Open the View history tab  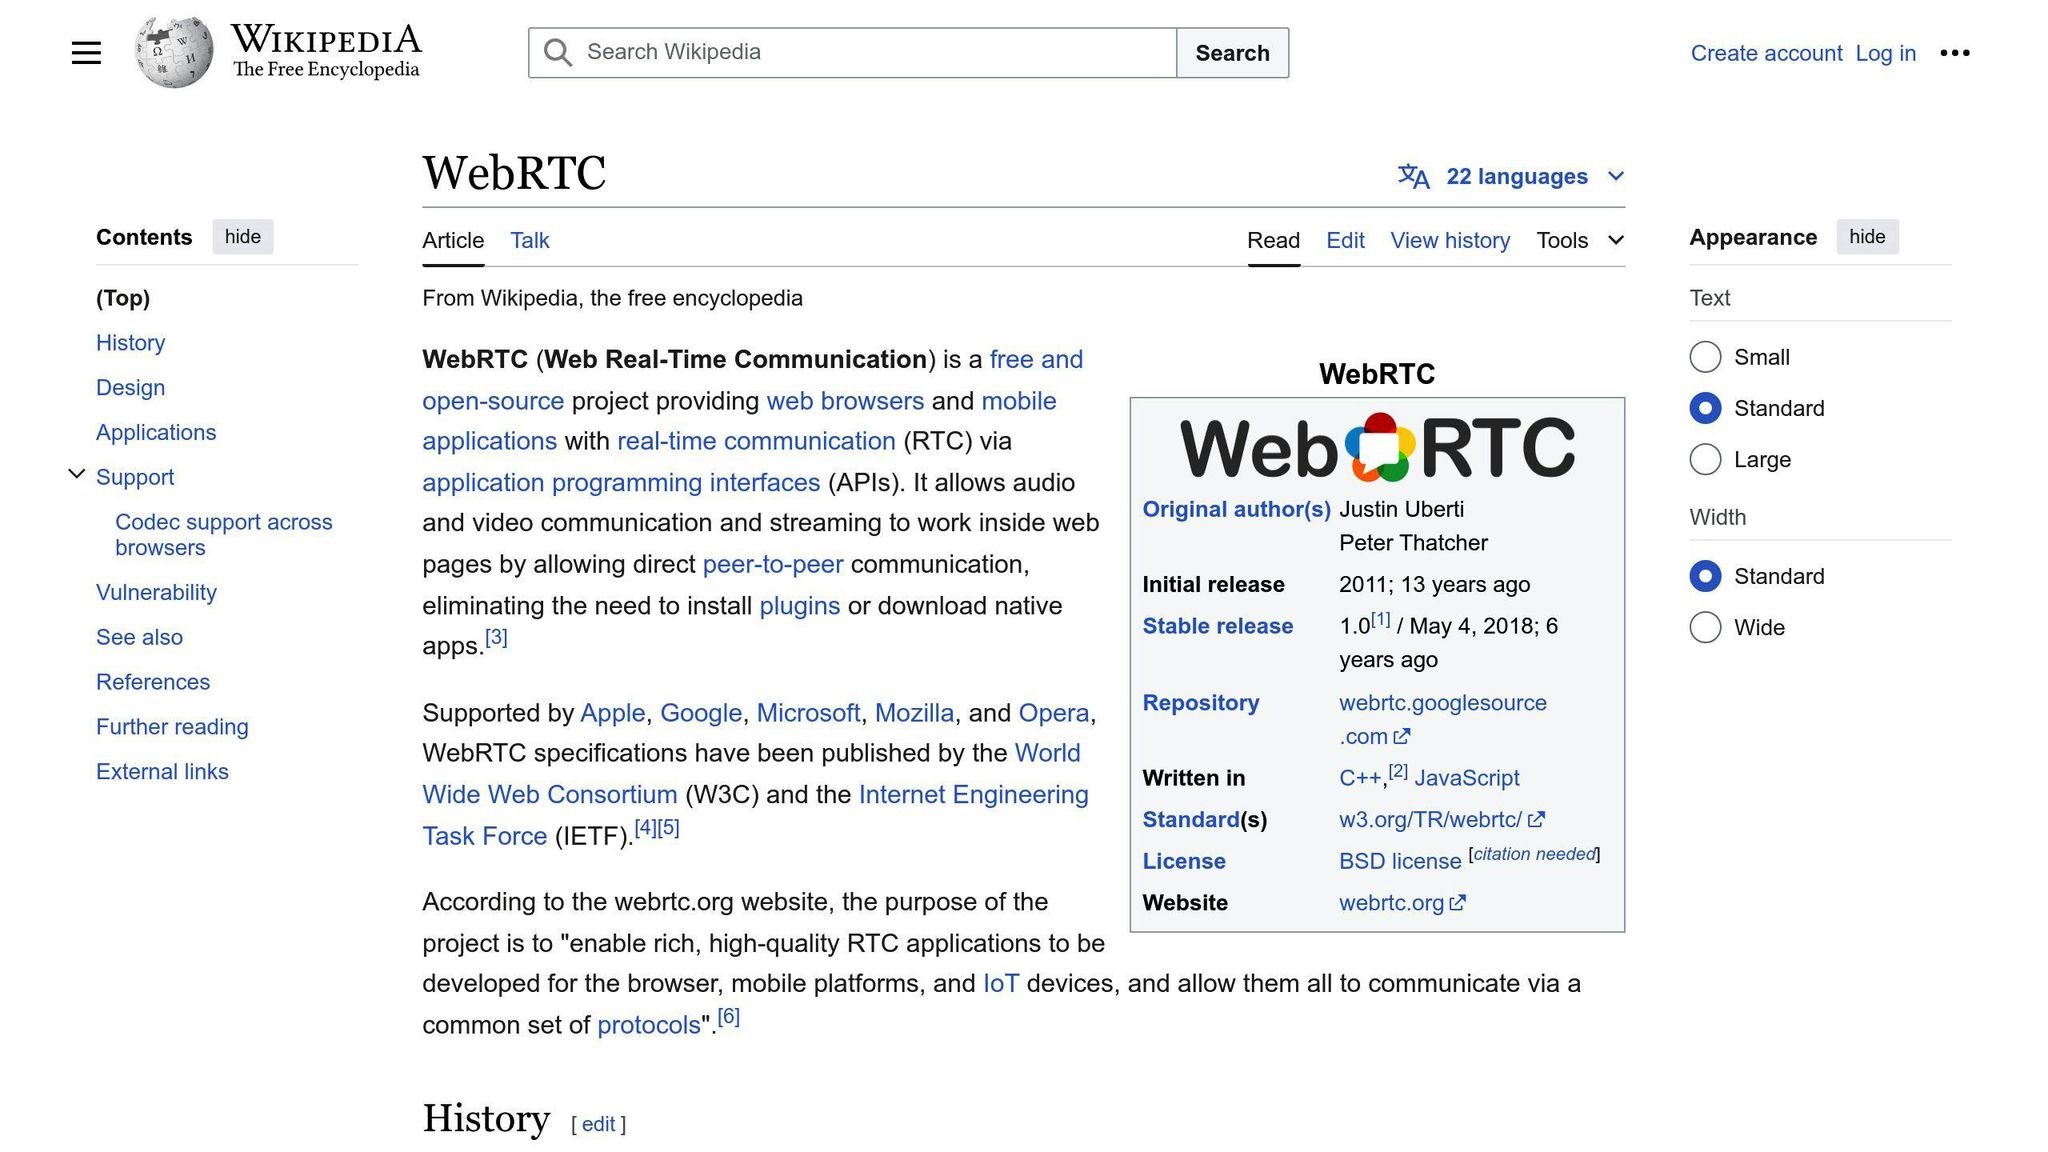click(x=1450, y=241)
